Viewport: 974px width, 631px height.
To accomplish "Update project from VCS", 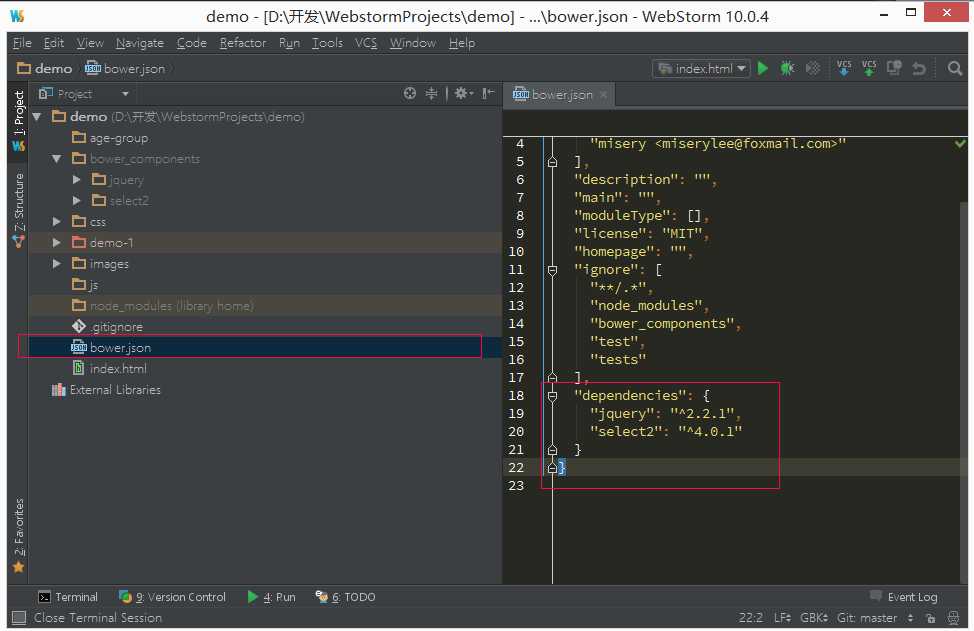I will pyautogui.click(x=844, y=68).
